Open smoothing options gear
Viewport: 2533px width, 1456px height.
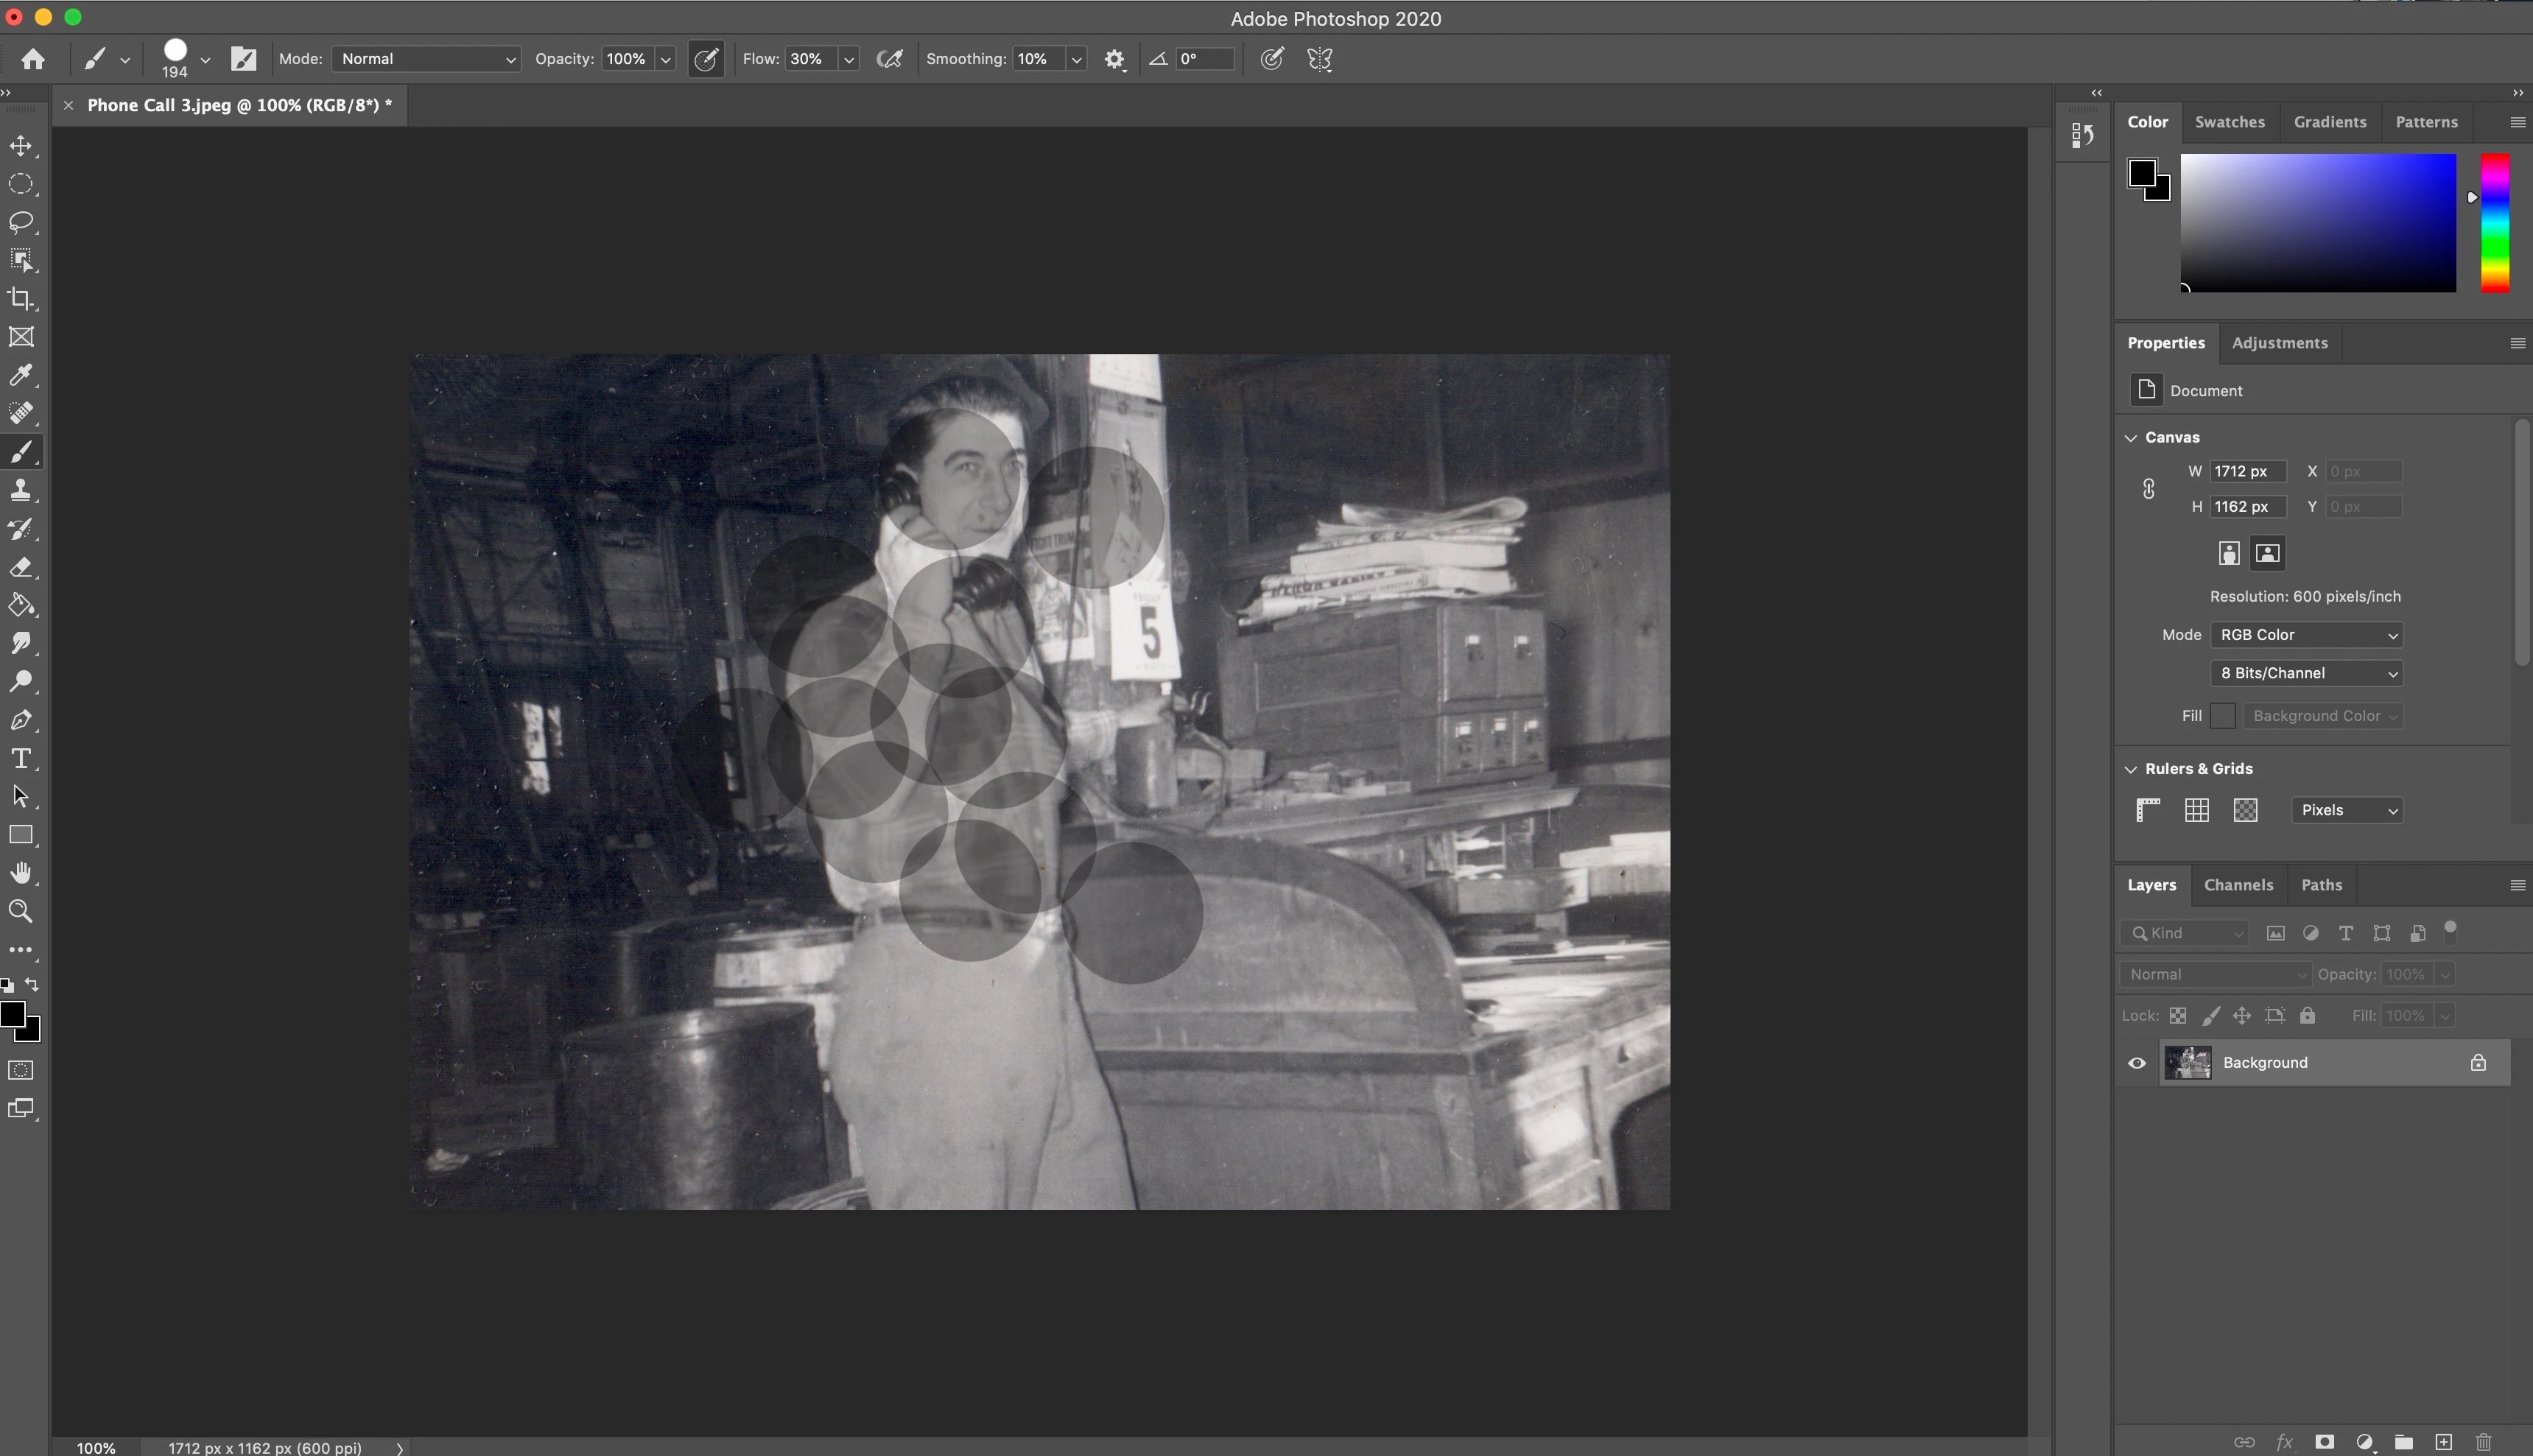pos(1114,59)
